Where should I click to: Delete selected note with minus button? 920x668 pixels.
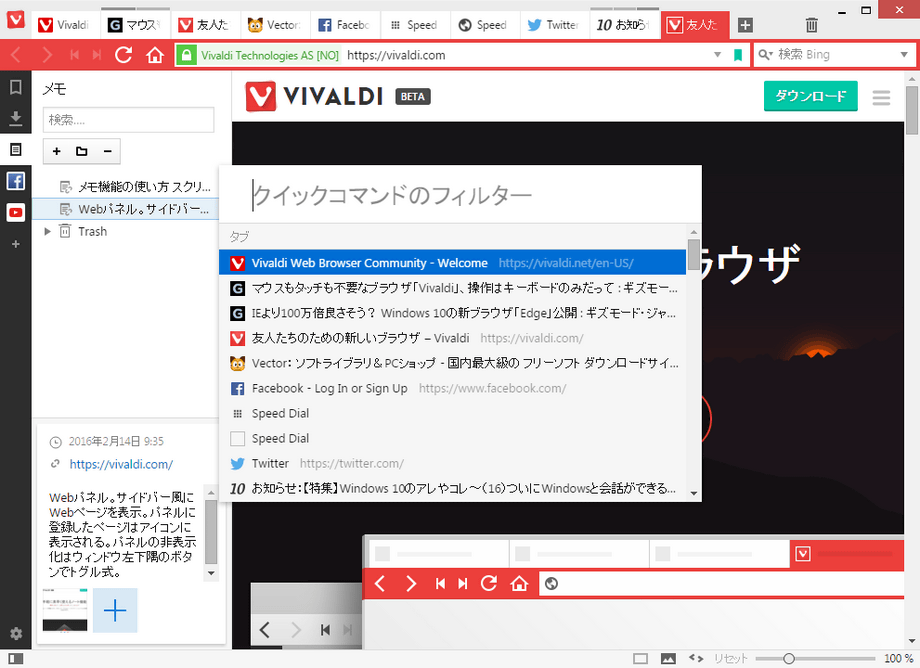(107, 151)
